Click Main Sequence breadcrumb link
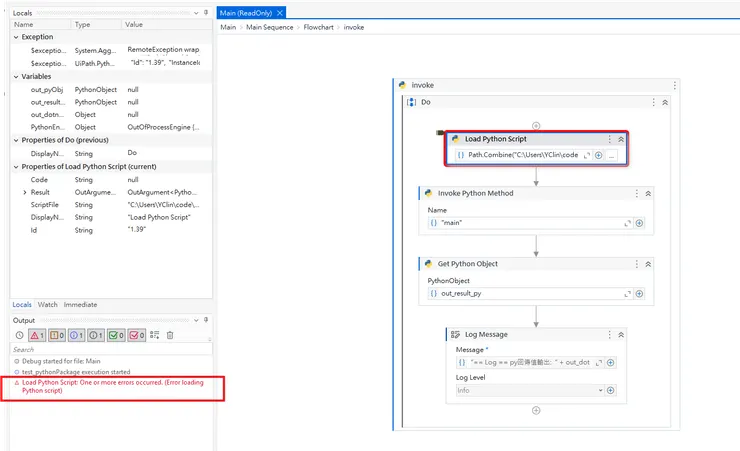The image size is (740, 451). click(x=269, y=27)
